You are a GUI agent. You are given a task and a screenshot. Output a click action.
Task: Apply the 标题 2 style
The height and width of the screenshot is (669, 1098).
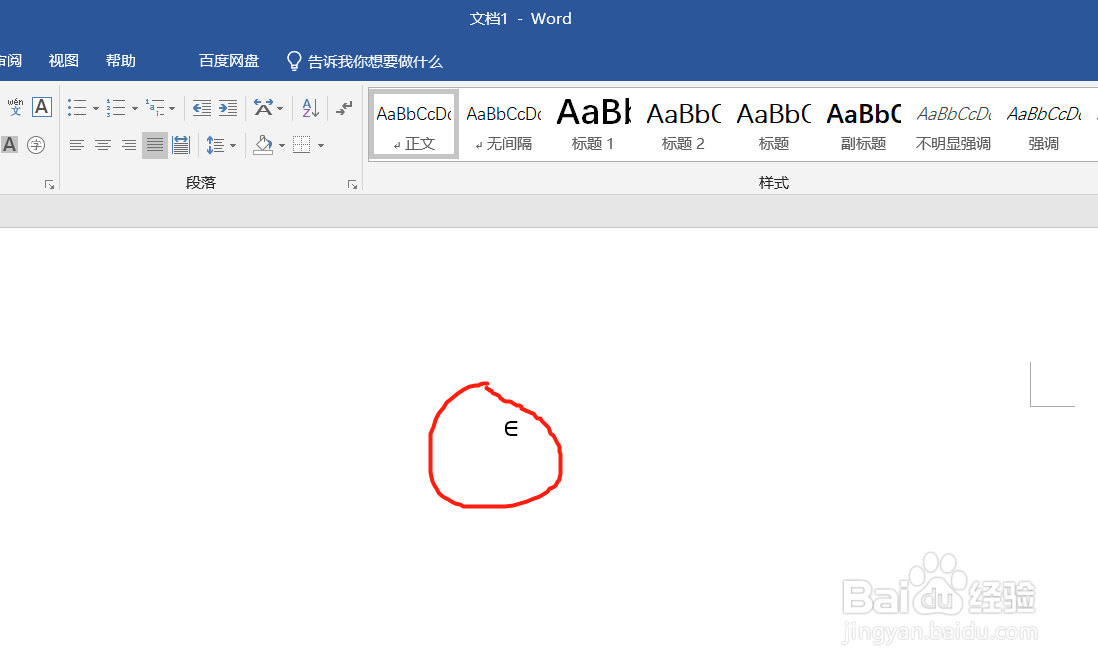pos(683,124)
